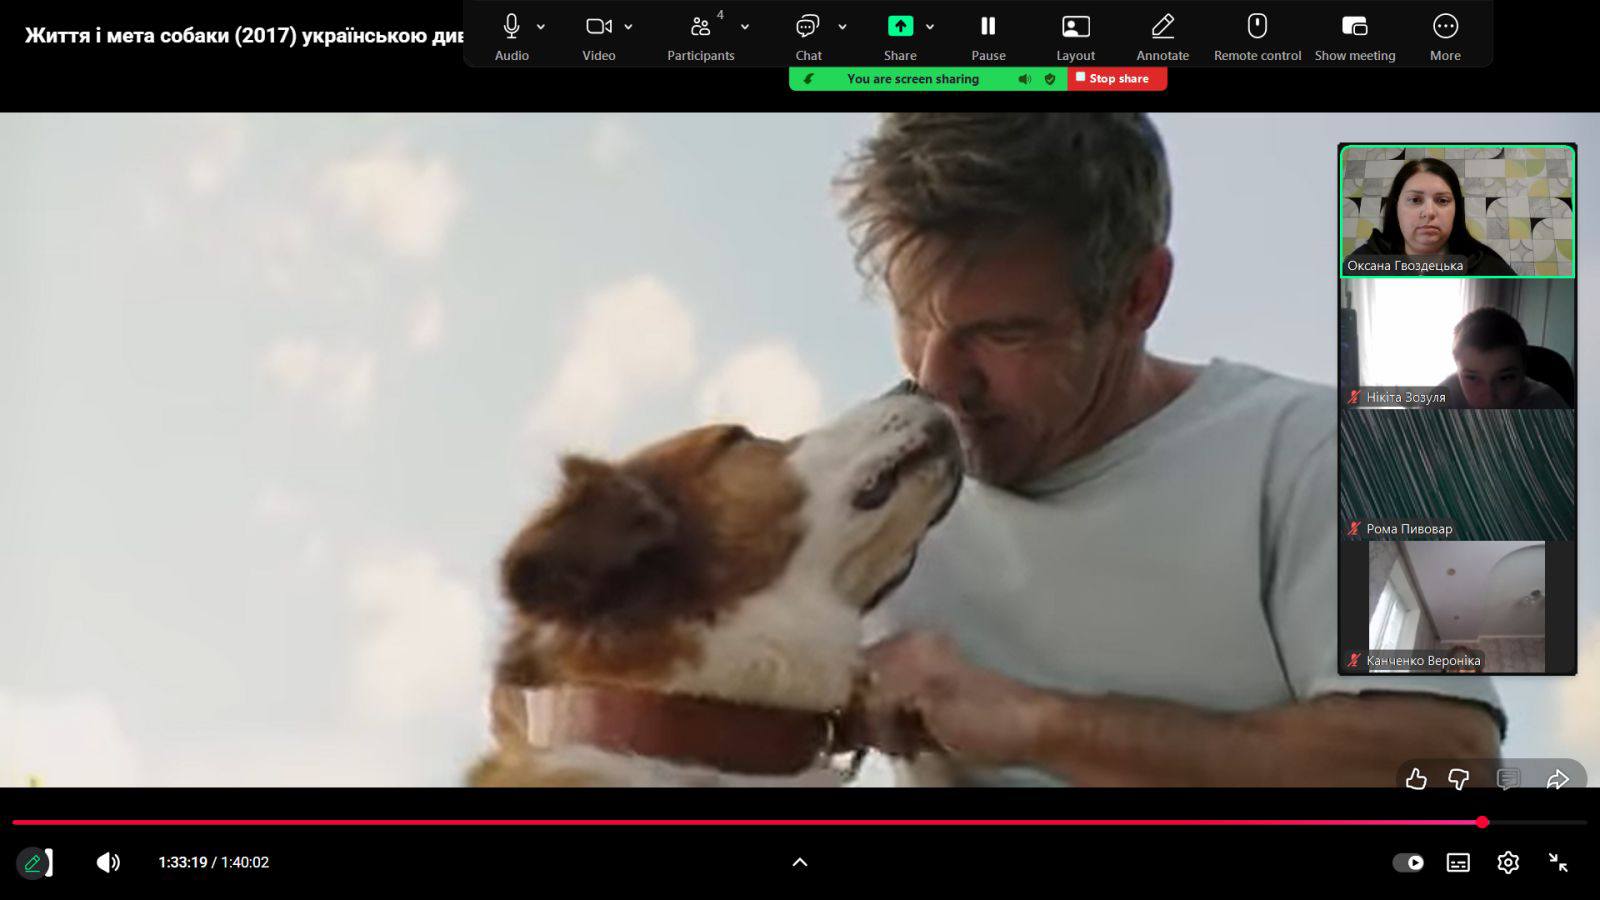Expand Audio options dropdown arrow
1600x900 pixels.
[541, 27]
